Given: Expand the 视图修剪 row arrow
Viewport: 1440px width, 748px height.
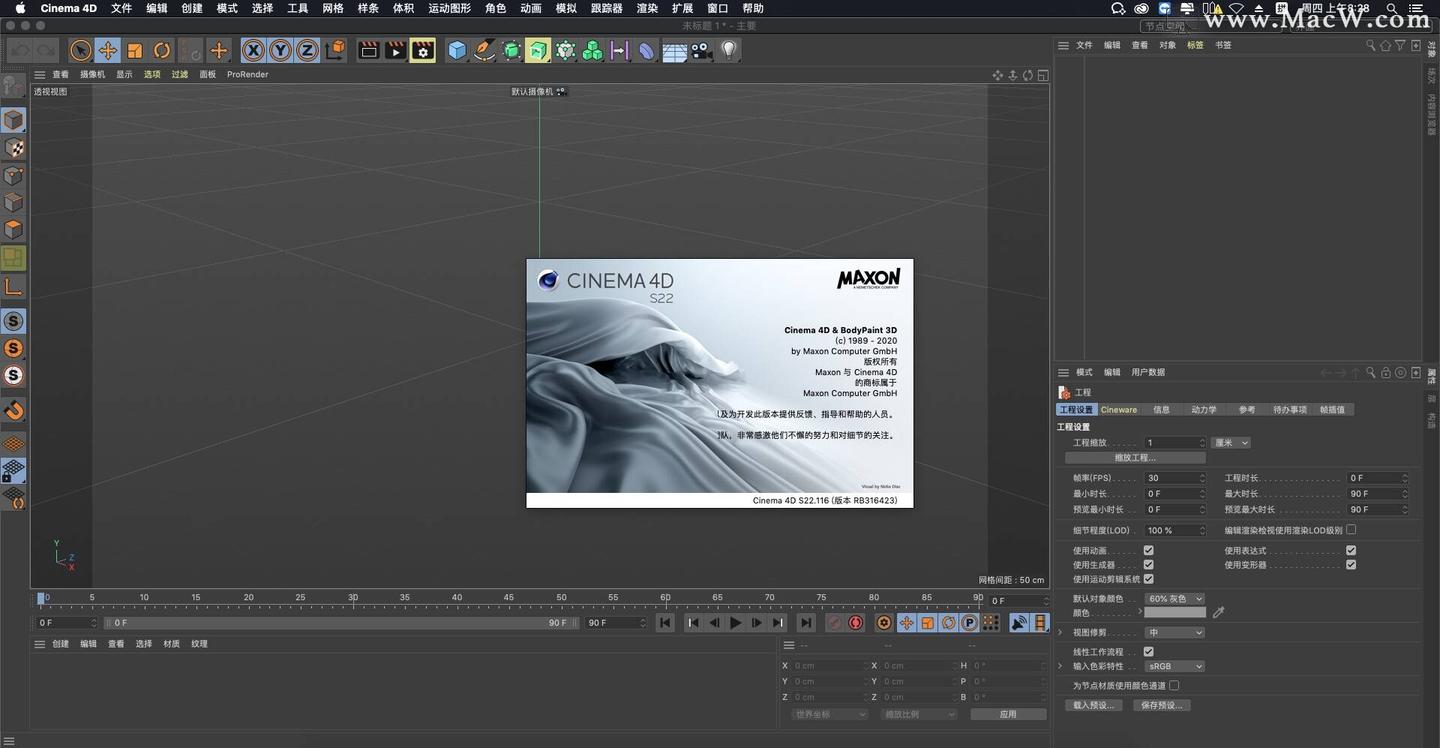Looking at the screenshot, I should (x=1061, y=633).
